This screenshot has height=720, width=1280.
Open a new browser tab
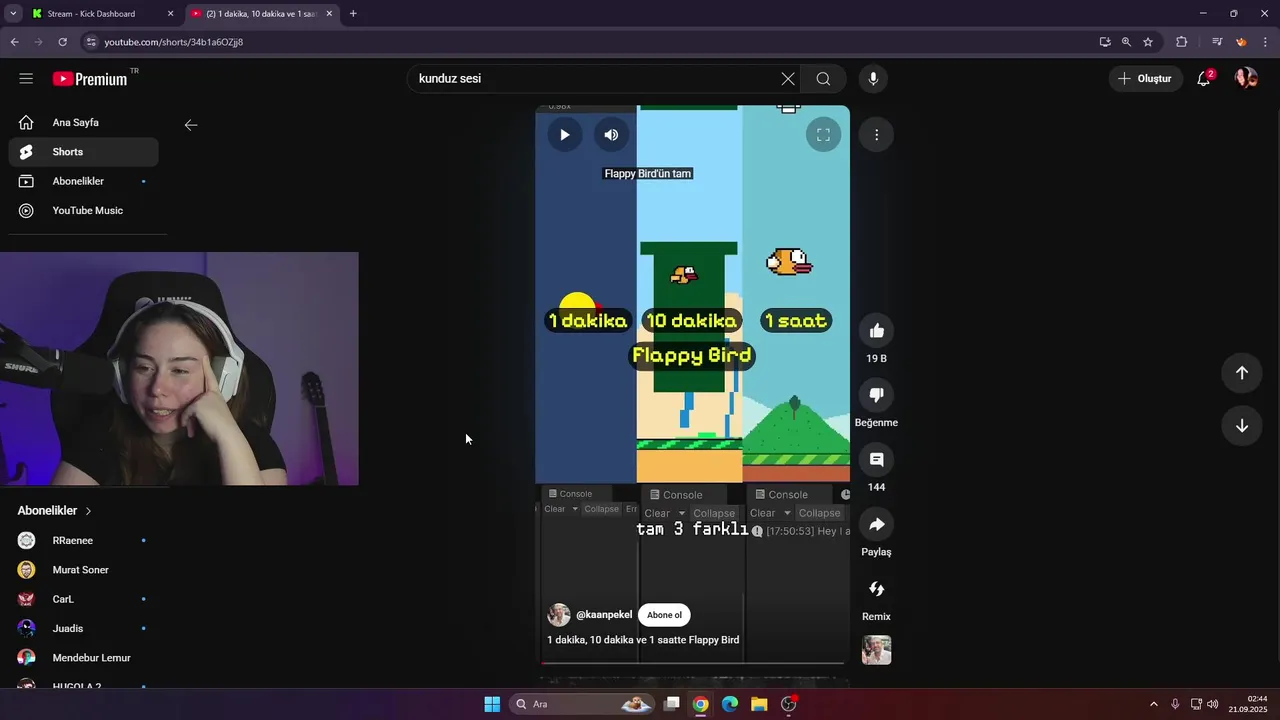coord(353,14)
